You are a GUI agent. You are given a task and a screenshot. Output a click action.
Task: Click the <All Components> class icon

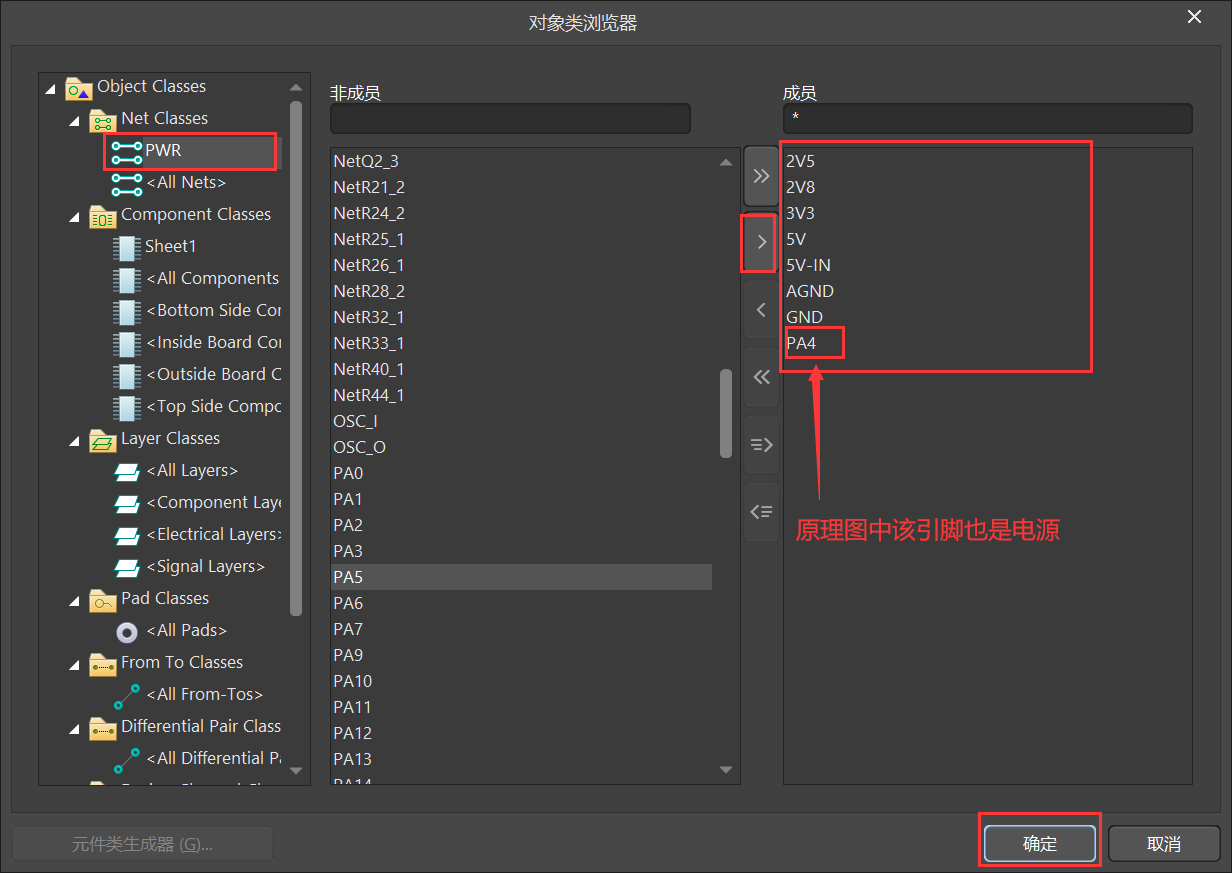[127, 280]
